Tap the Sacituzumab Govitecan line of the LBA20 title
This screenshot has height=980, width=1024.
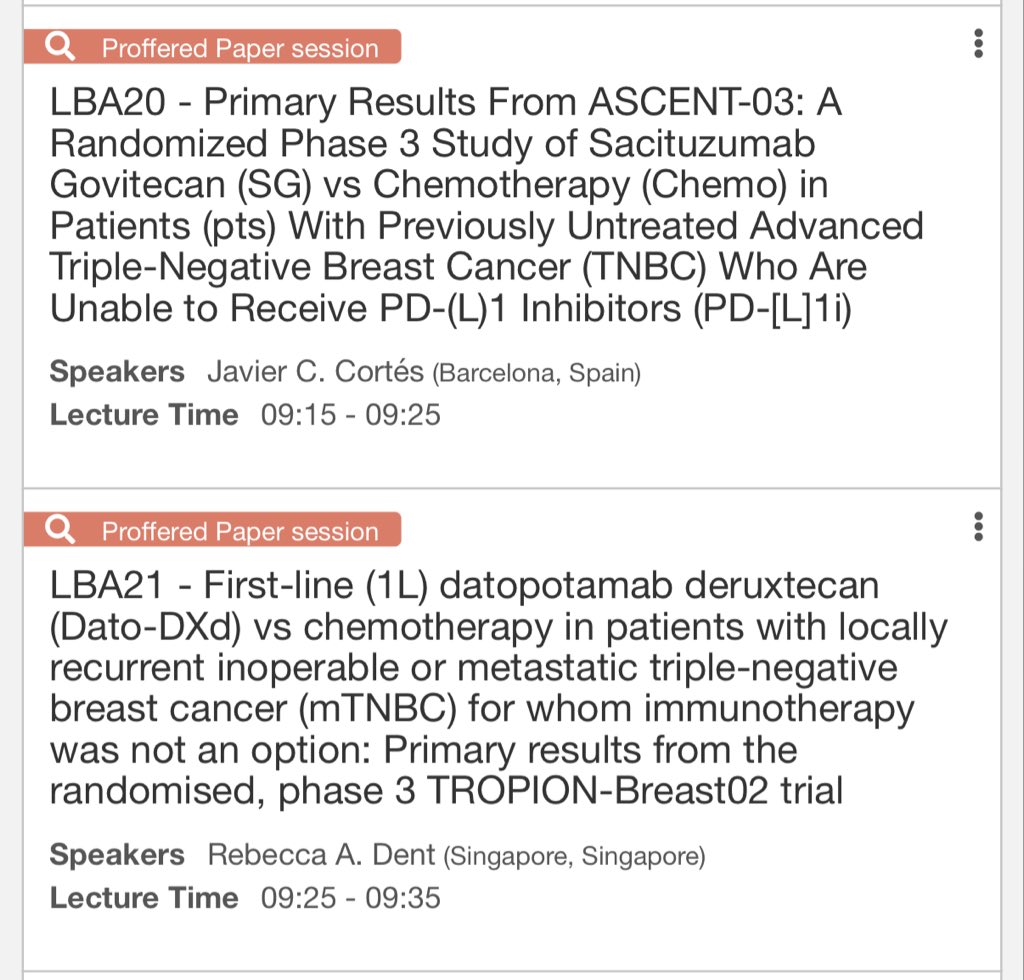(x=432, y=144)
